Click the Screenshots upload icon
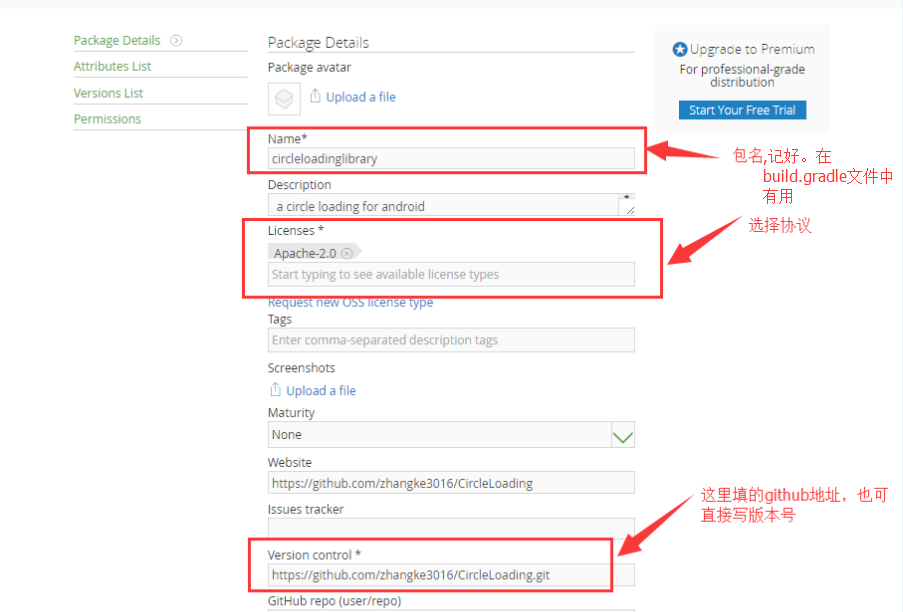This screenshot has width=903, height=612. [x=276, y=390]
